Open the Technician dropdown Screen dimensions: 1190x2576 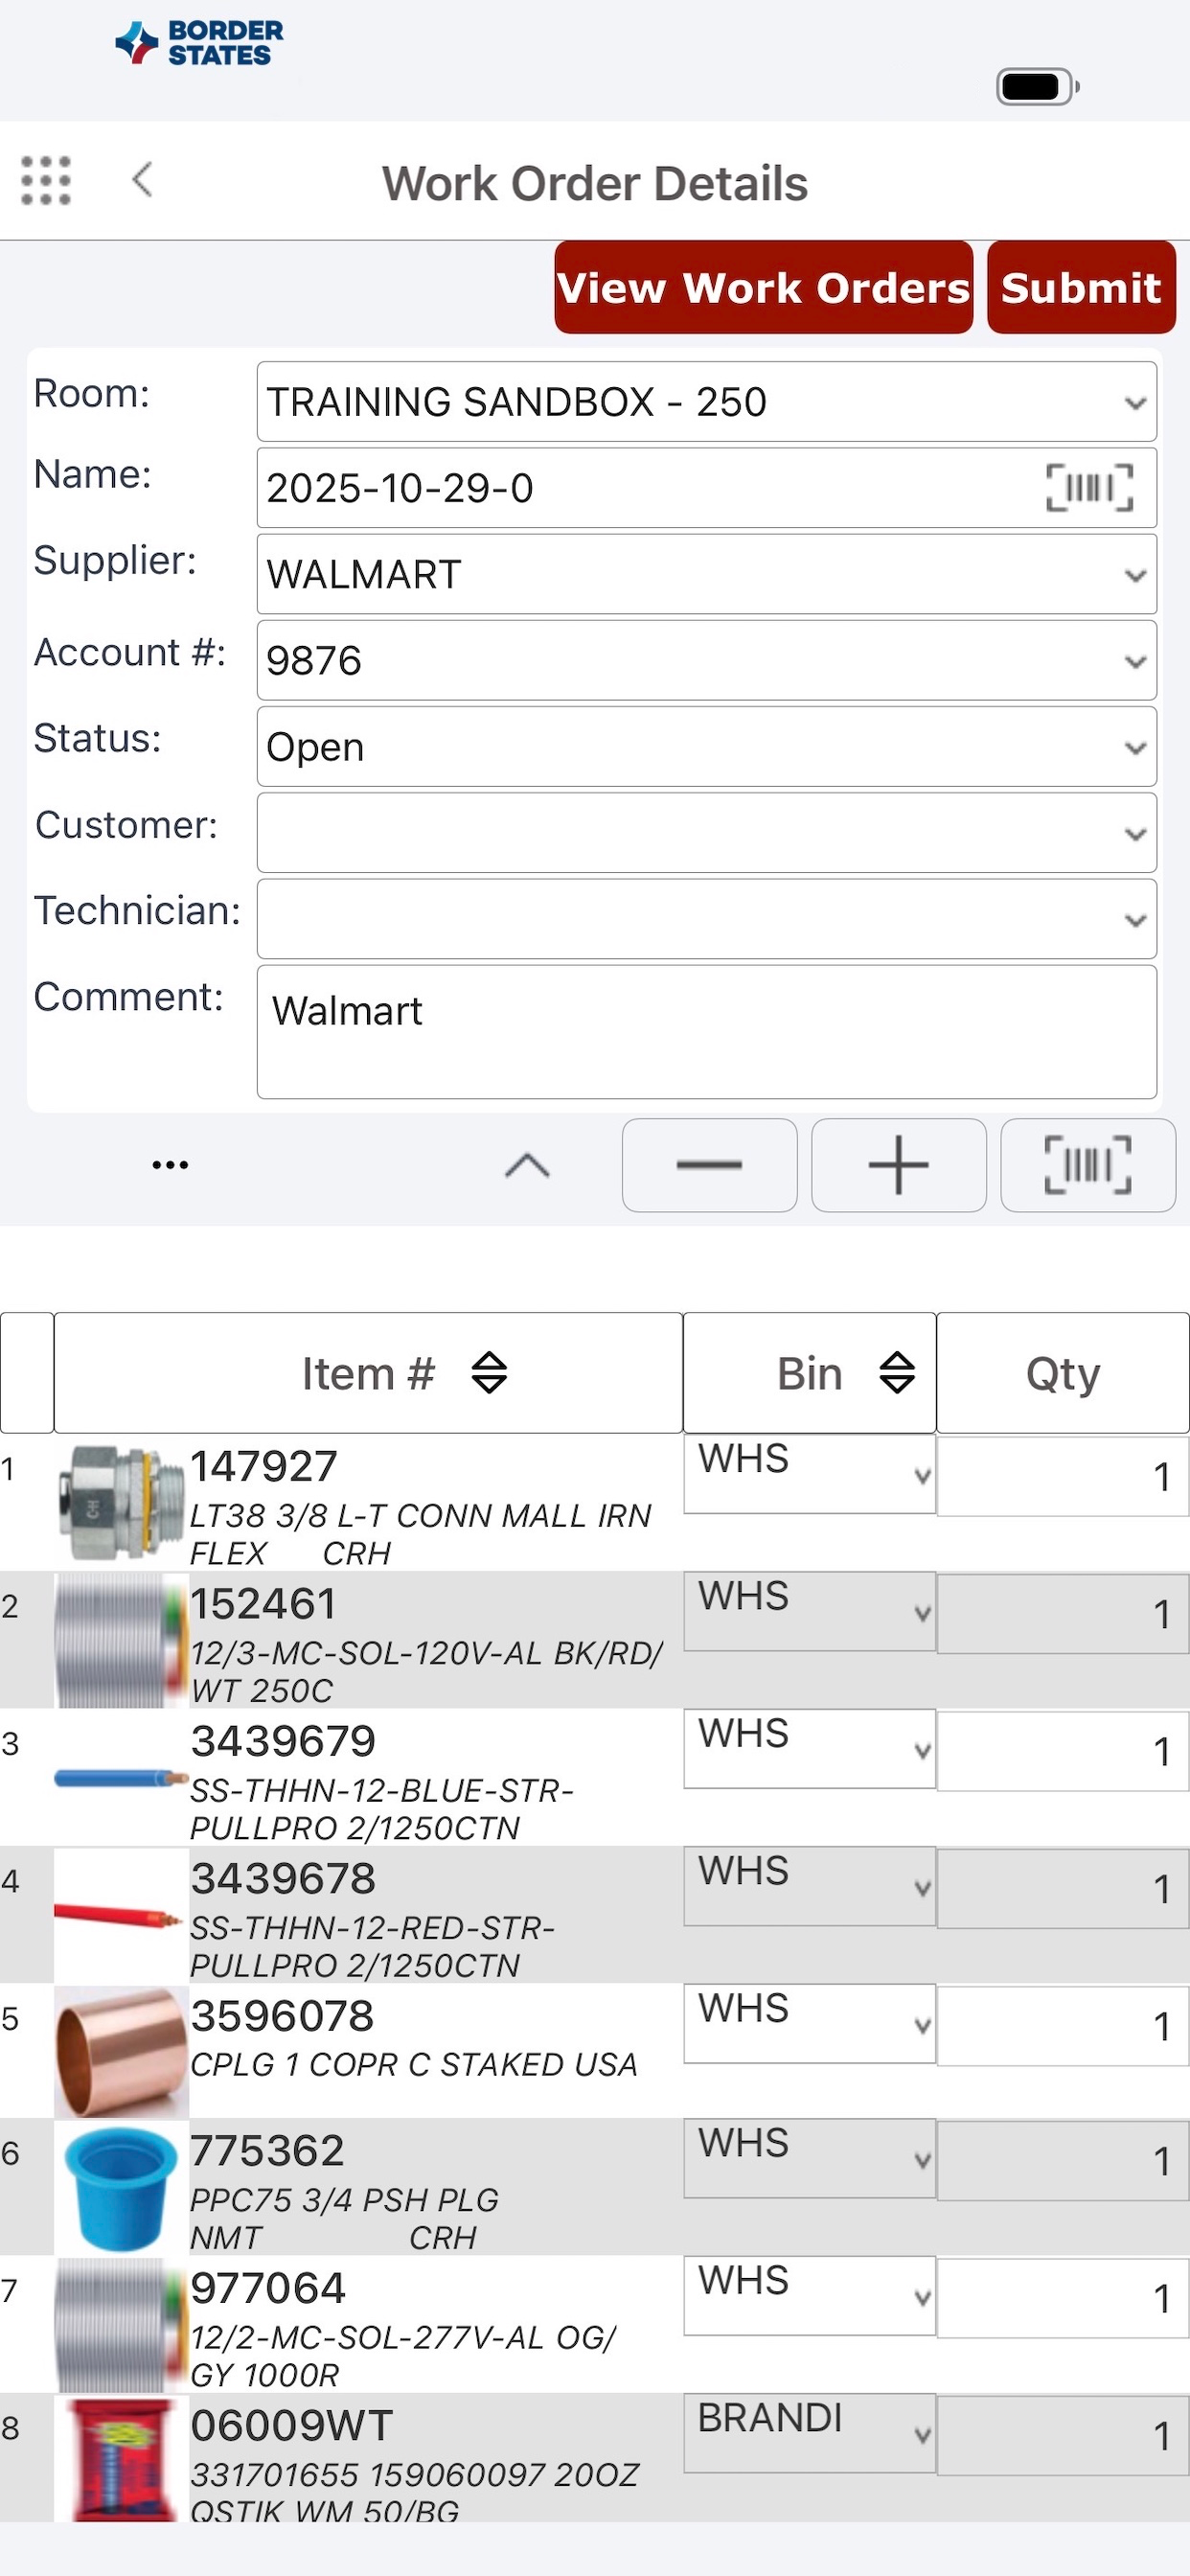pyautogui.click(x=707, y=918)
